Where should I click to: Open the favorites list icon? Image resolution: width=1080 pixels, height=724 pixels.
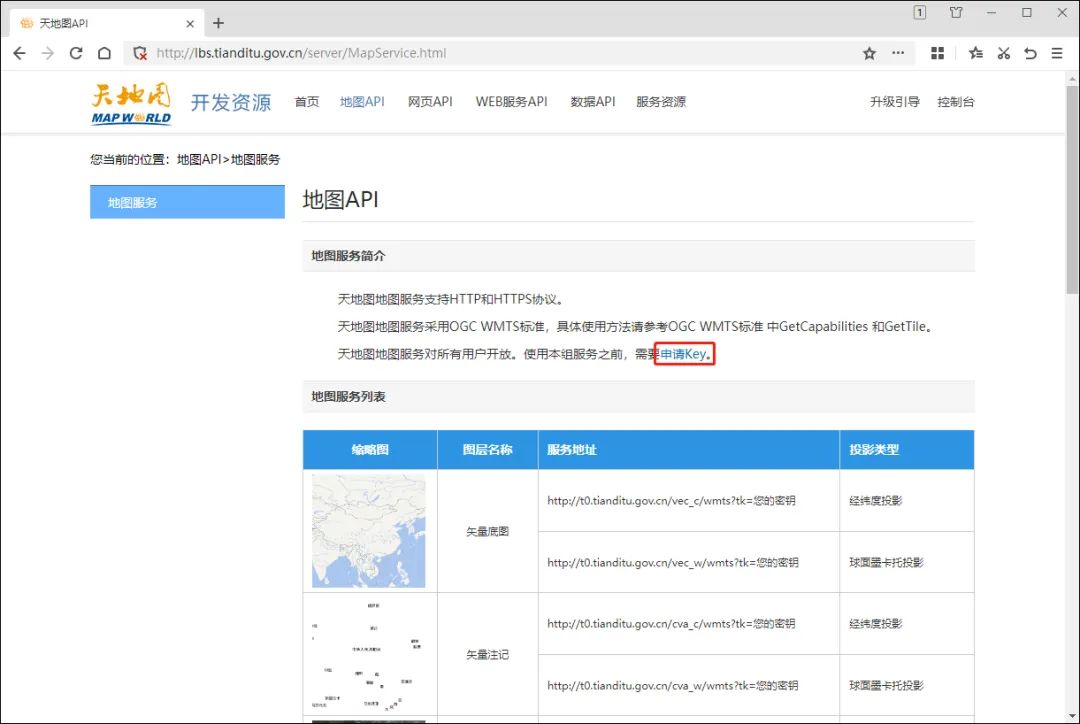(x=975, y=53)
